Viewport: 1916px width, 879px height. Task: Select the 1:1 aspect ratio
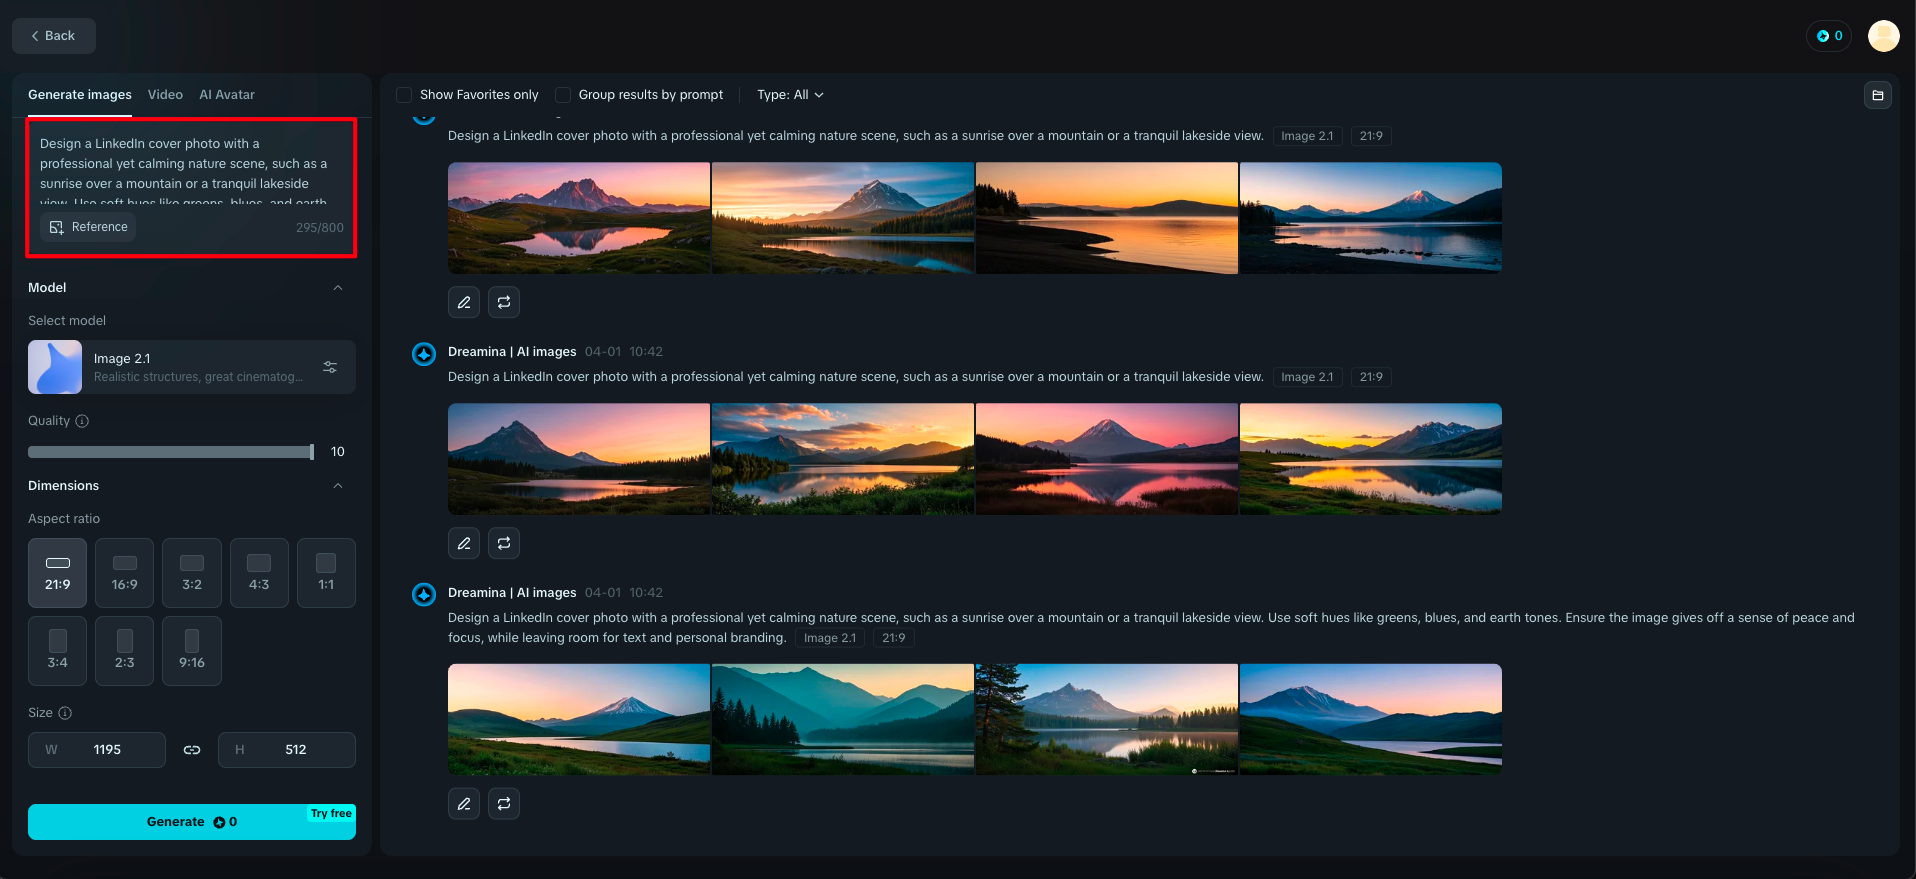pos(326,573)
